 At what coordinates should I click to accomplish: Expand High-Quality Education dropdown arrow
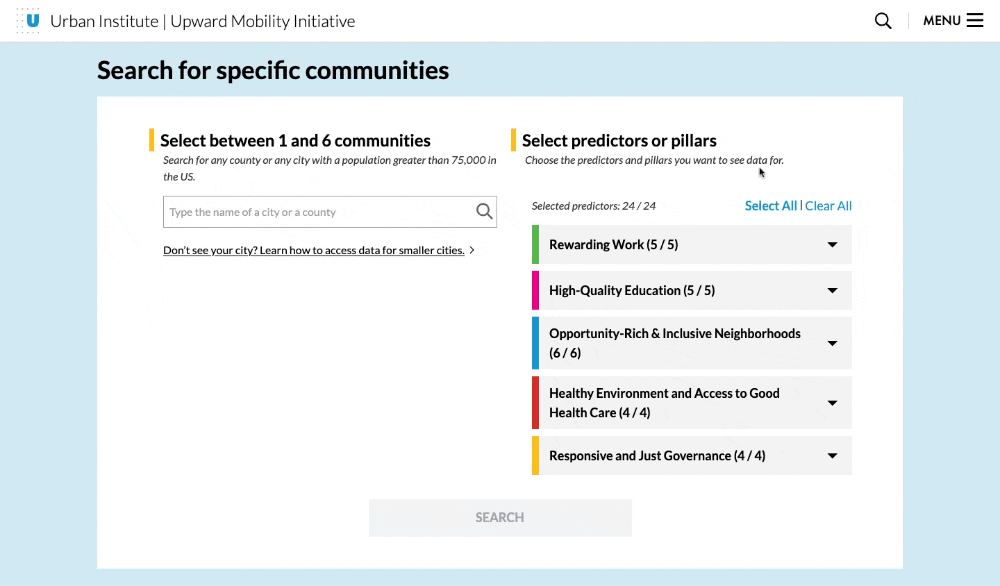pyautogui.click(x=832, y=291)
